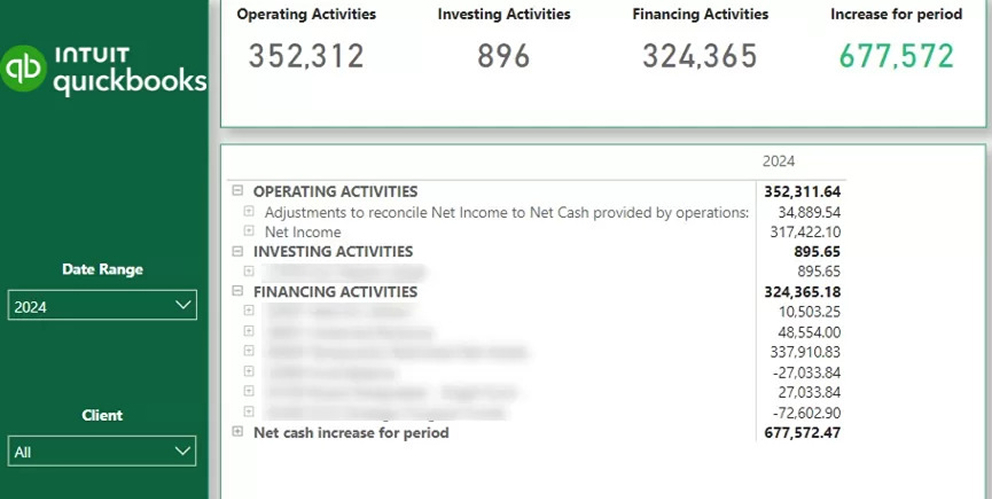Expand the Net Income row
Viewport: 992px width, 499px height.
tap(249, 231)
